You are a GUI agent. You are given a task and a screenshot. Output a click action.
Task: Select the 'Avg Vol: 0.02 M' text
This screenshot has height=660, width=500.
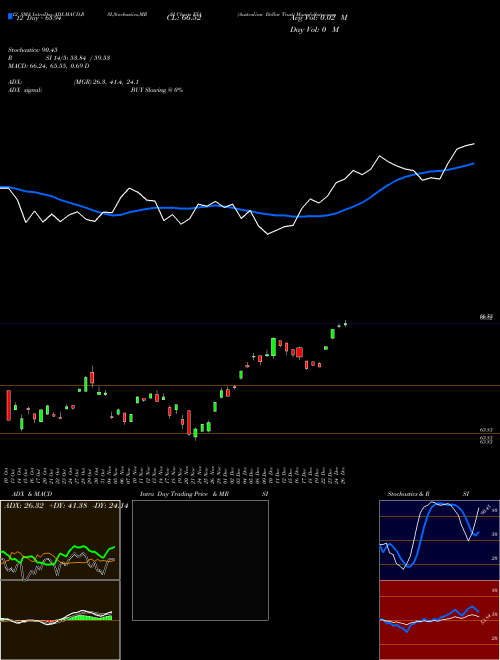pos(319,18)
